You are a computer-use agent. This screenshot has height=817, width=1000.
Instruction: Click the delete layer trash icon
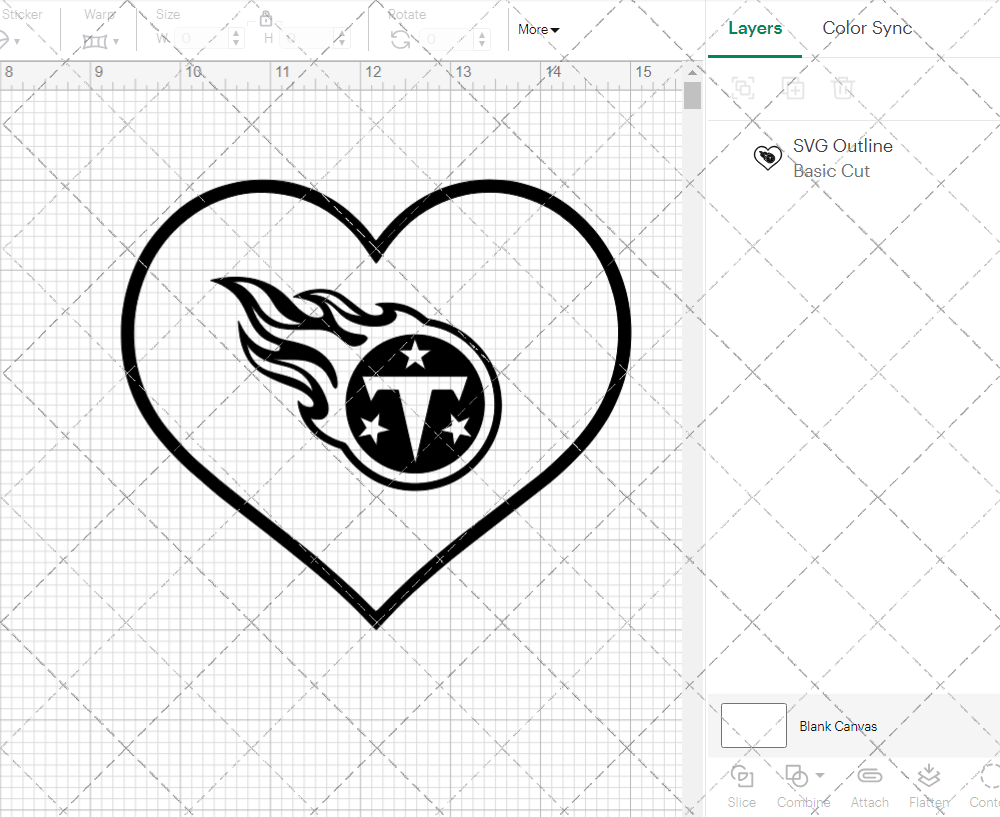[844, 88]
